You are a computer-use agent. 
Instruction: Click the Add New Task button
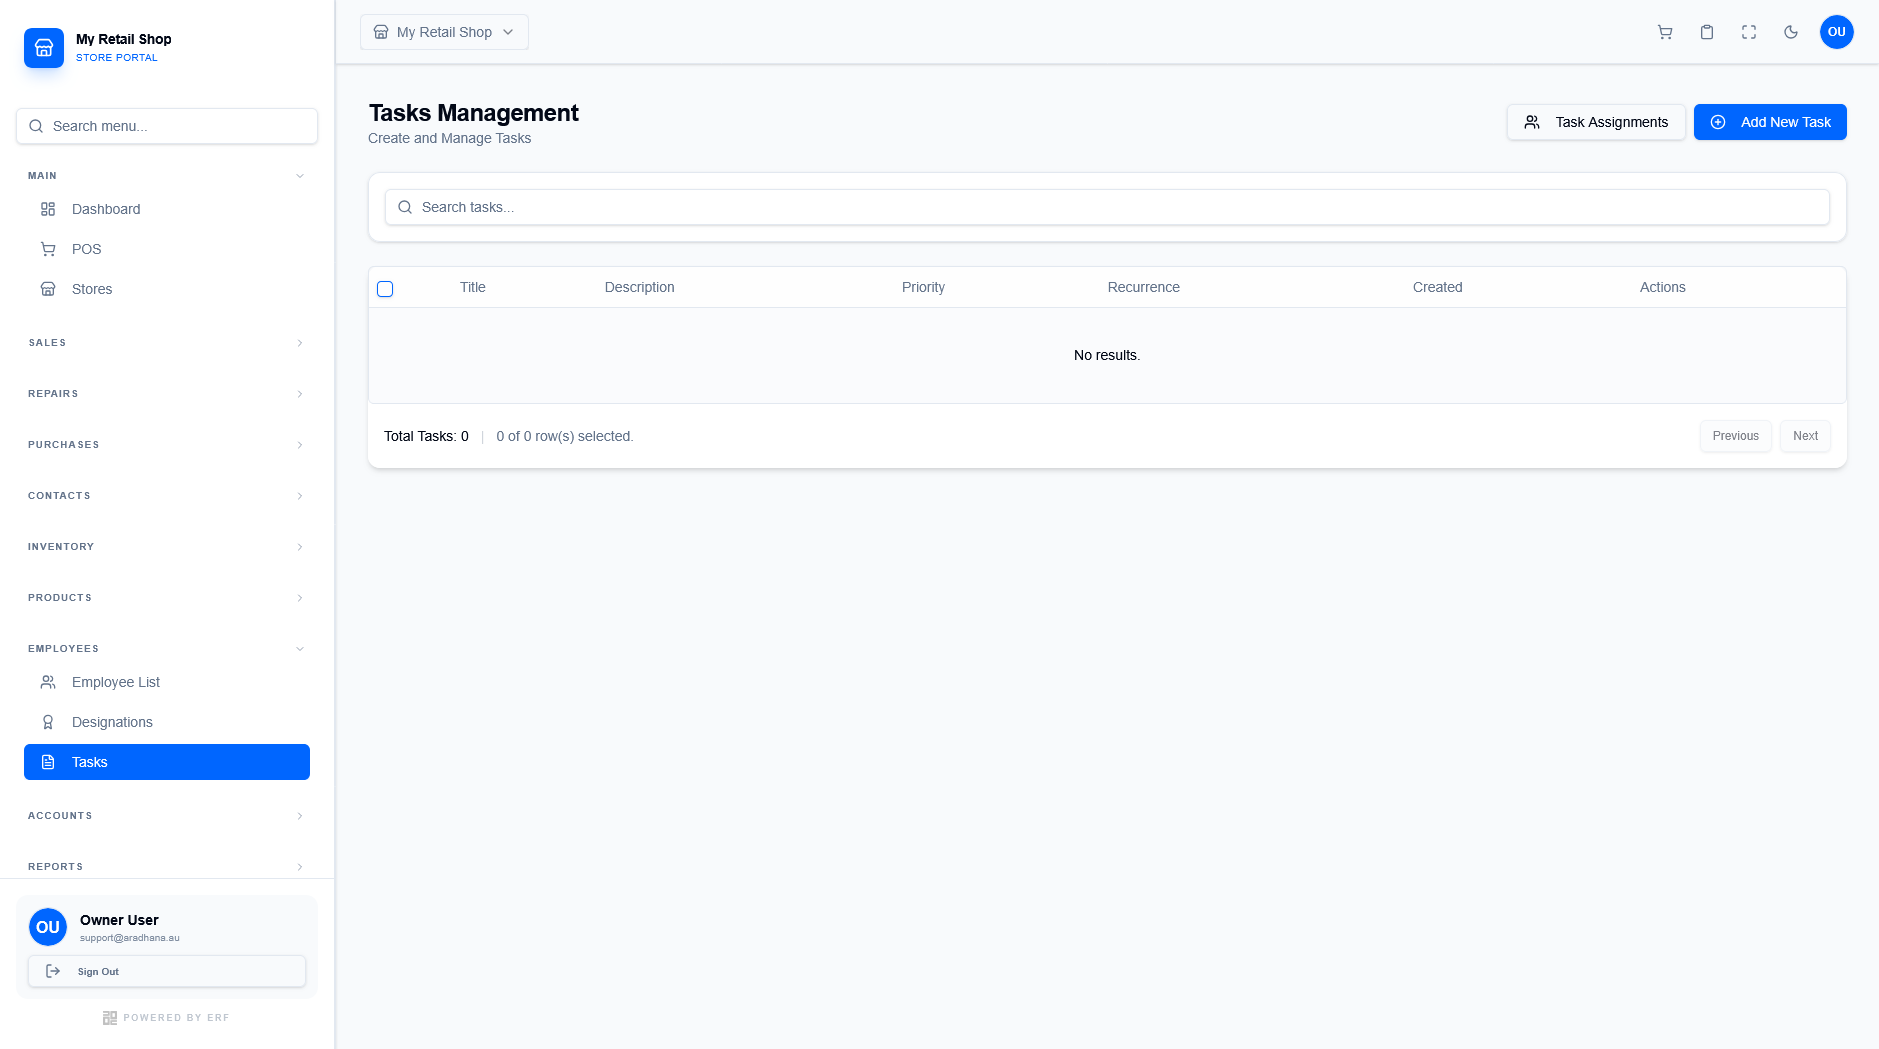(x=1769, y=121)
